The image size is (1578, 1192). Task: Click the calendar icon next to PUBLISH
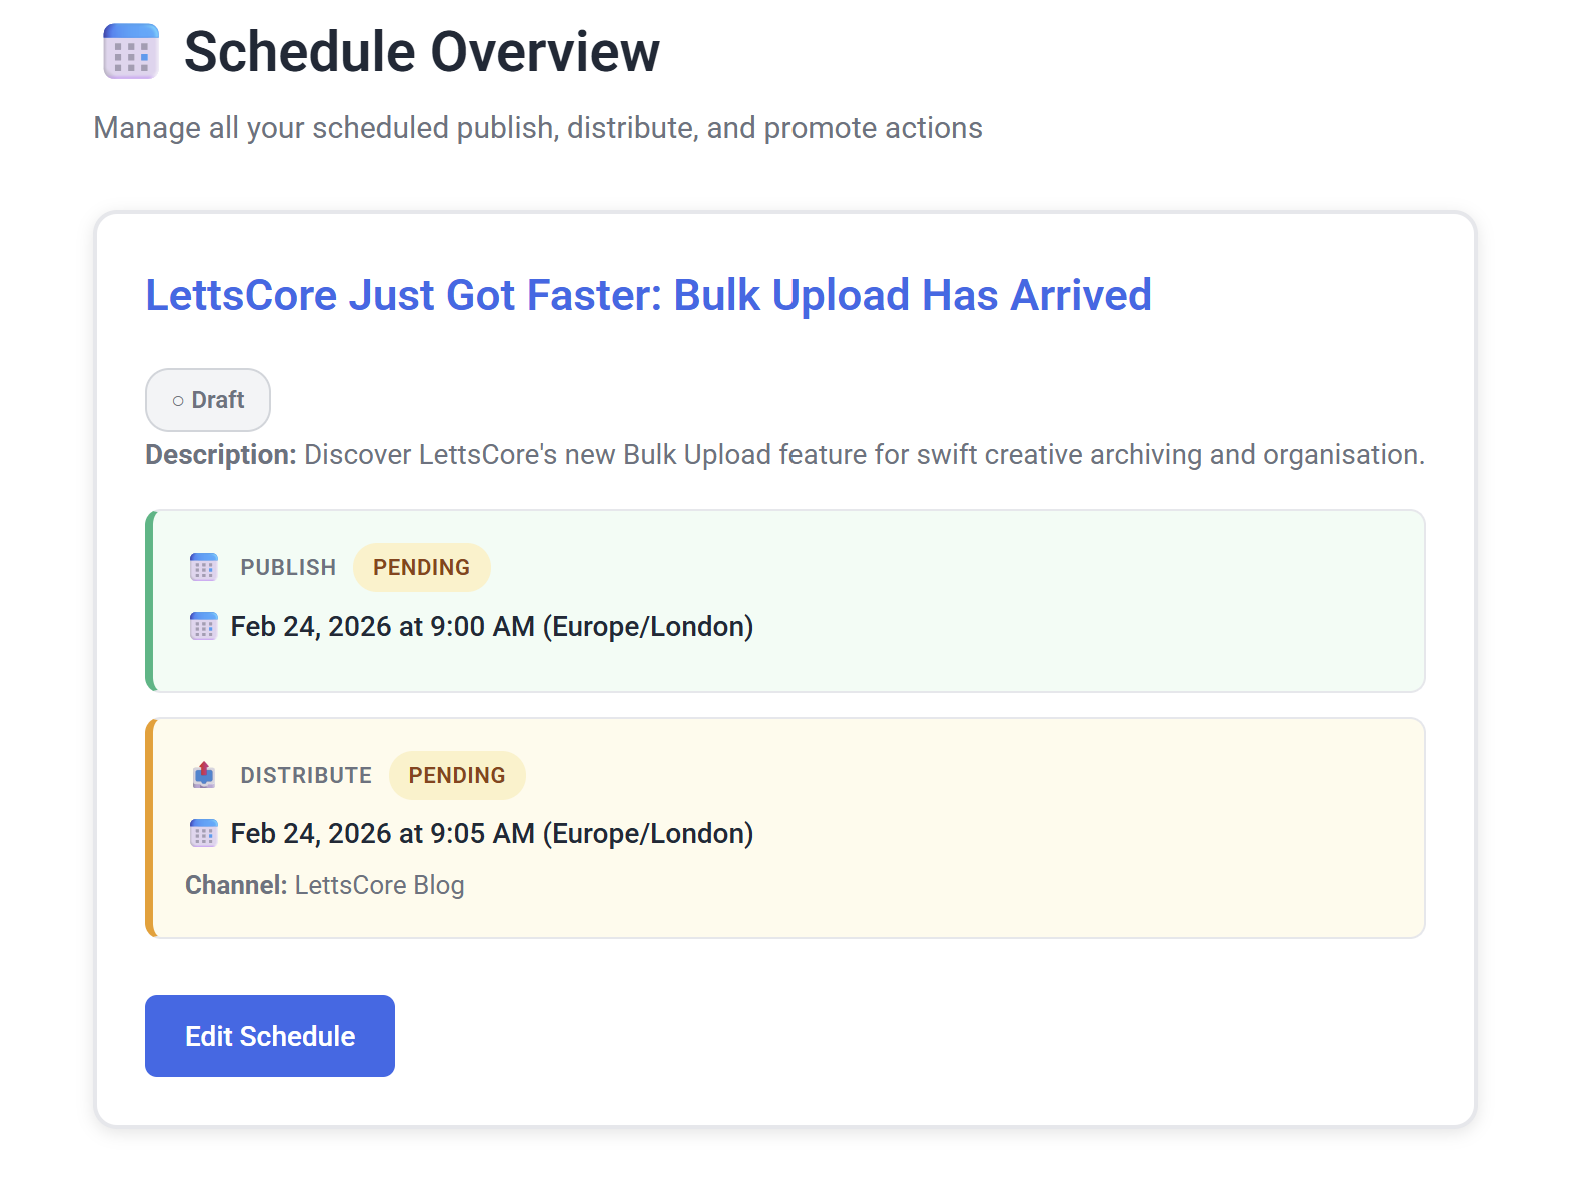coord(204,567)
